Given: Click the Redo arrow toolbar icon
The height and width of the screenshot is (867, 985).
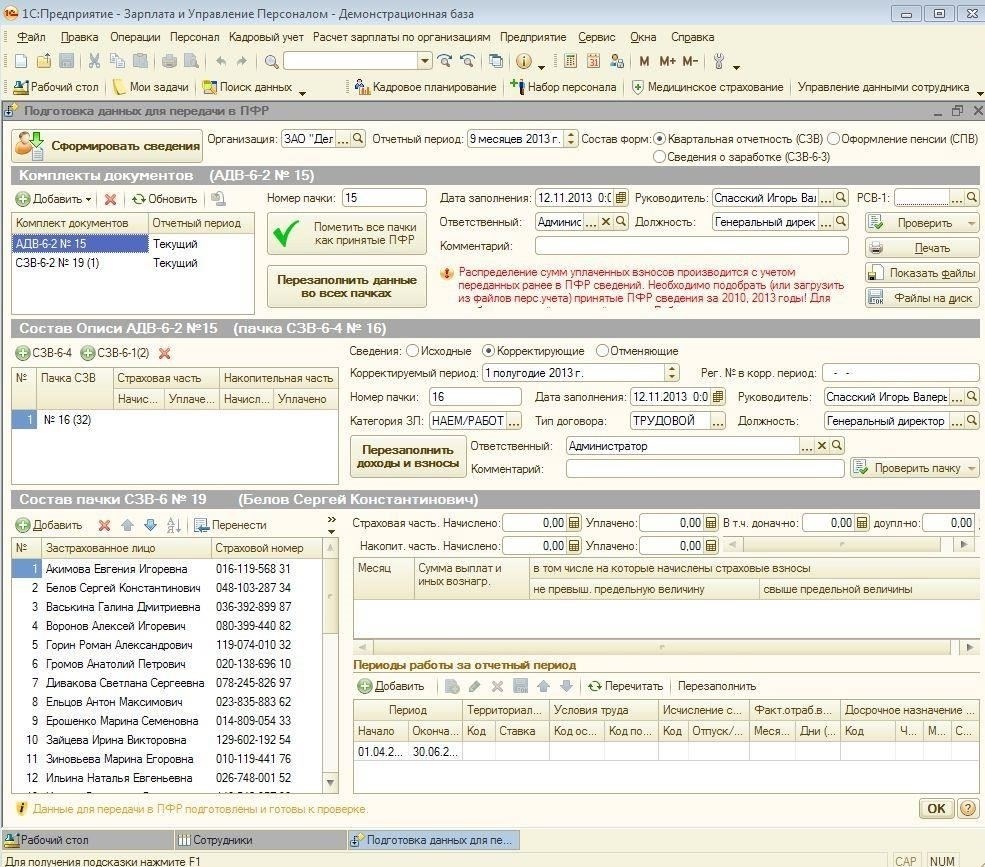Looking at the screenshot, I should (242, 61).
